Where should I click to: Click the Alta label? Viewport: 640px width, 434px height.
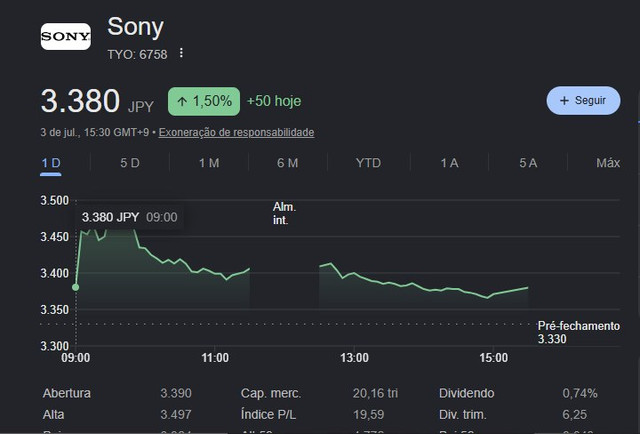[x=53, y=415]
